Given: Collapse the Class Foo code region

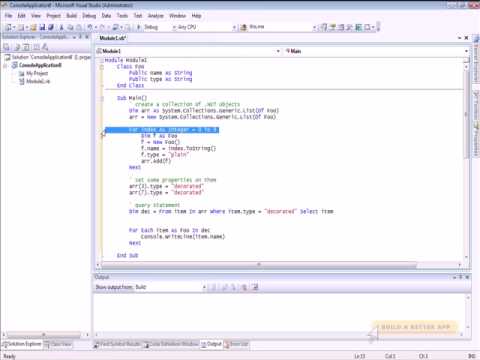Looking at the screenshot, I should point(102,67).
